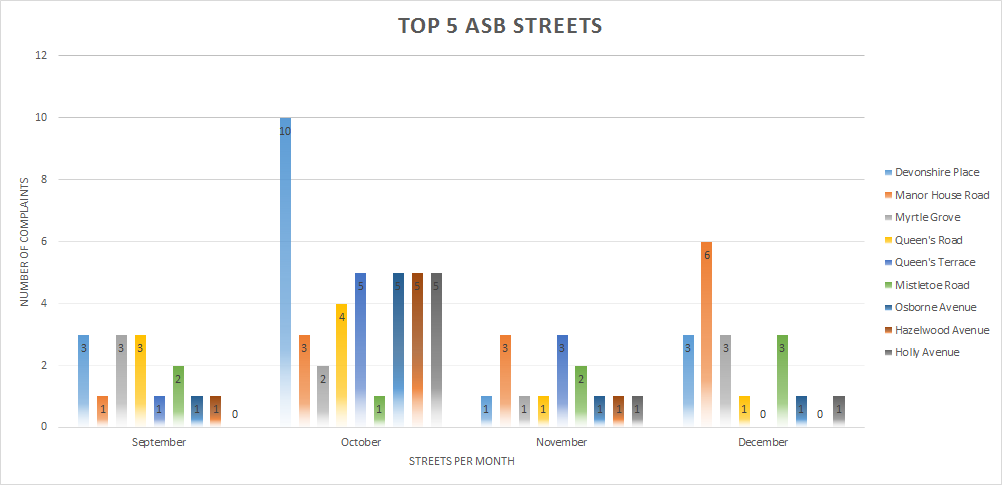Click the September category axis label

coord(159,442)
